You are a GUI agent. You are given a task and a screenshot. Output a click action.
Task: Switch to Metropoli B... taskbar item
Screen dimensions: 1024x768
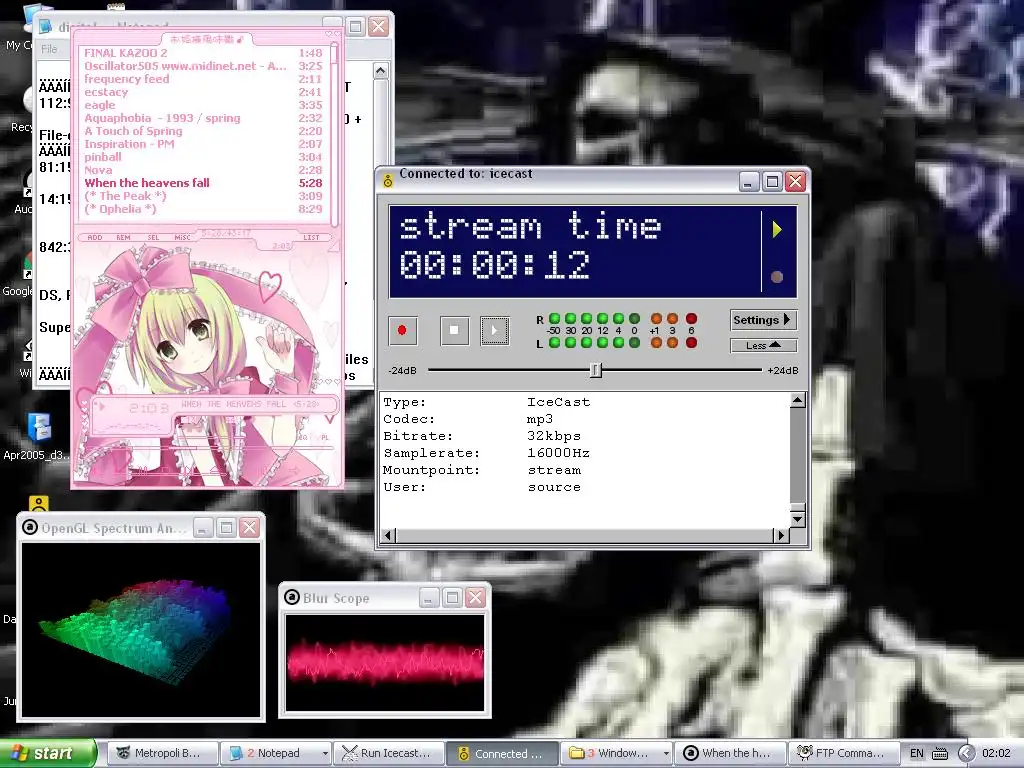click(x=161, y=753)
